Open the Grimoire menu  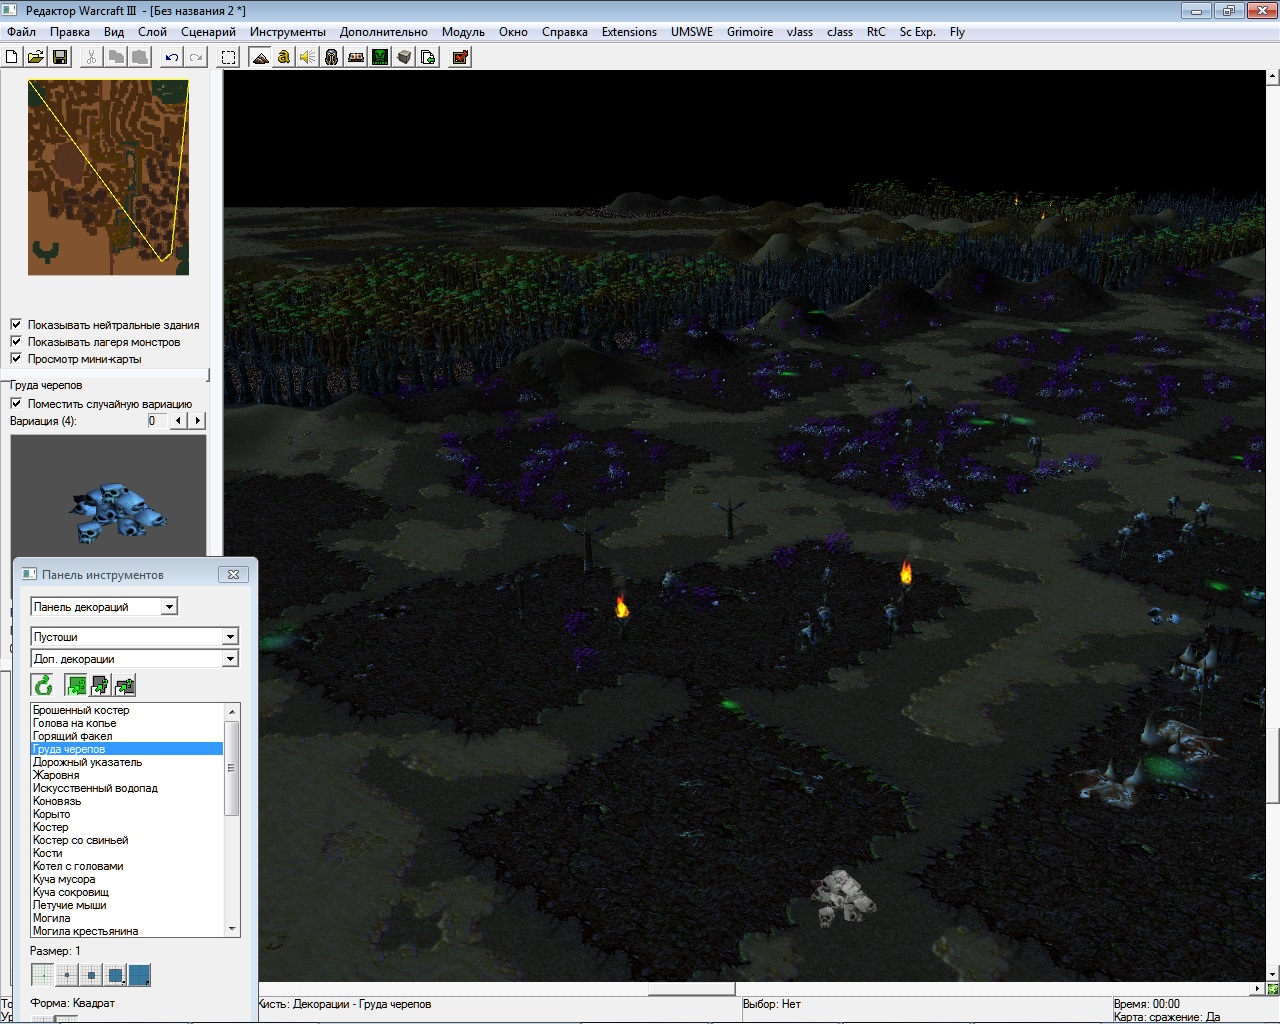(x=750, y=32)
